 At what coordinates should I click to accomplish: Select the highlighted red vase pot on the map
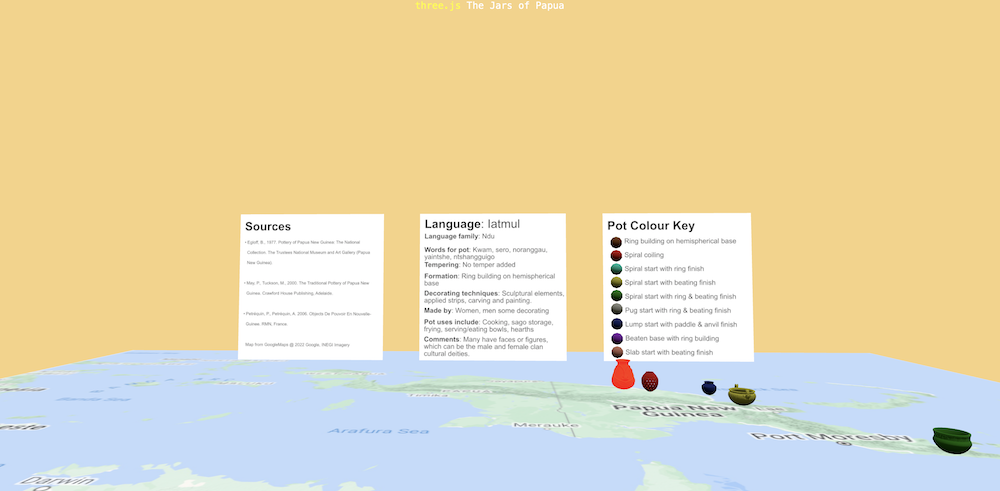[x=622, y=374]
